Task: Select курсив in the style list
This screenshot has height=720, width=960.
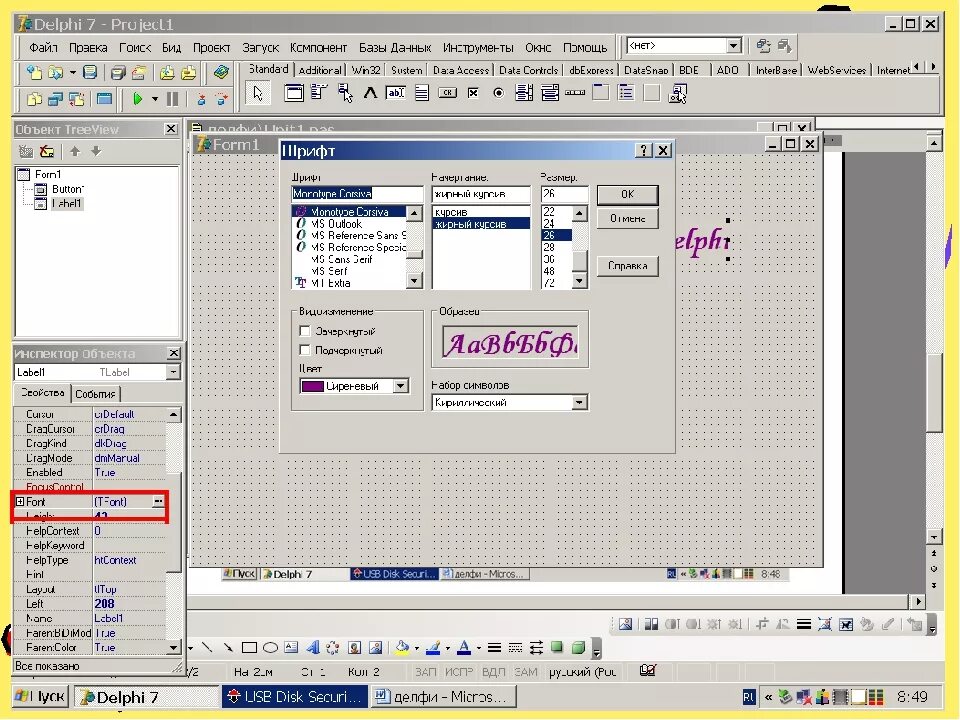Action: coord(451,212)
